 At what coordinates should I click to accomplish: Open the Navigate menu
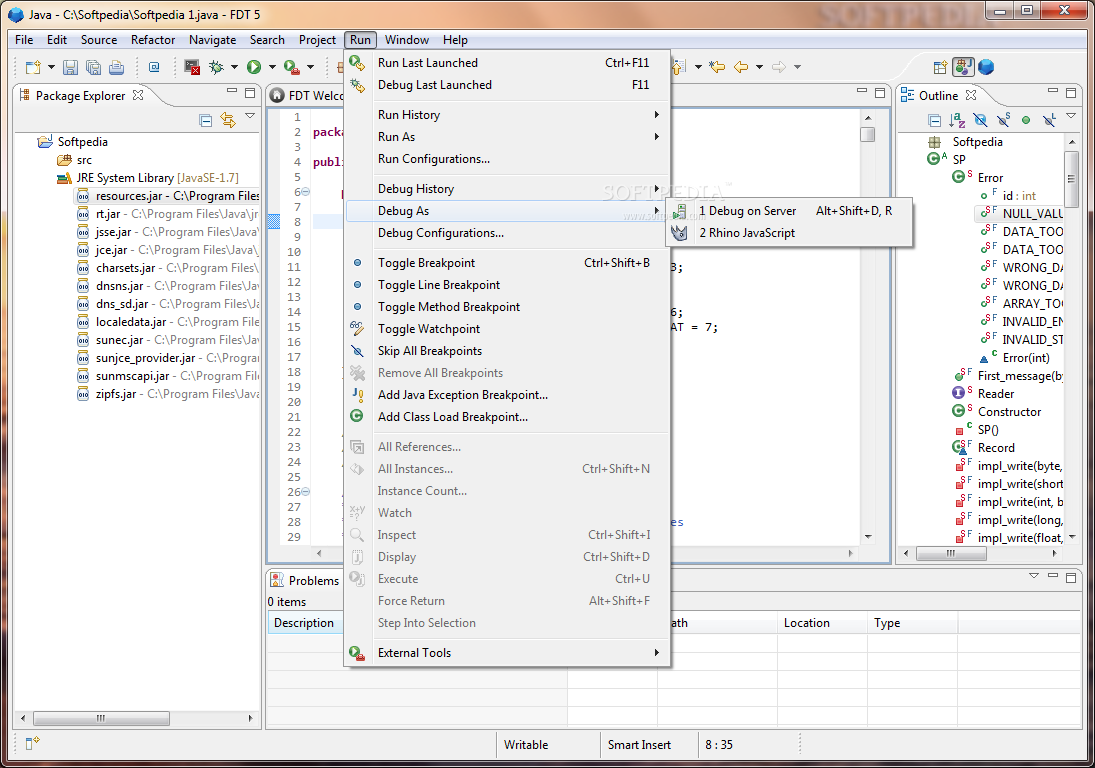point(212,40)
